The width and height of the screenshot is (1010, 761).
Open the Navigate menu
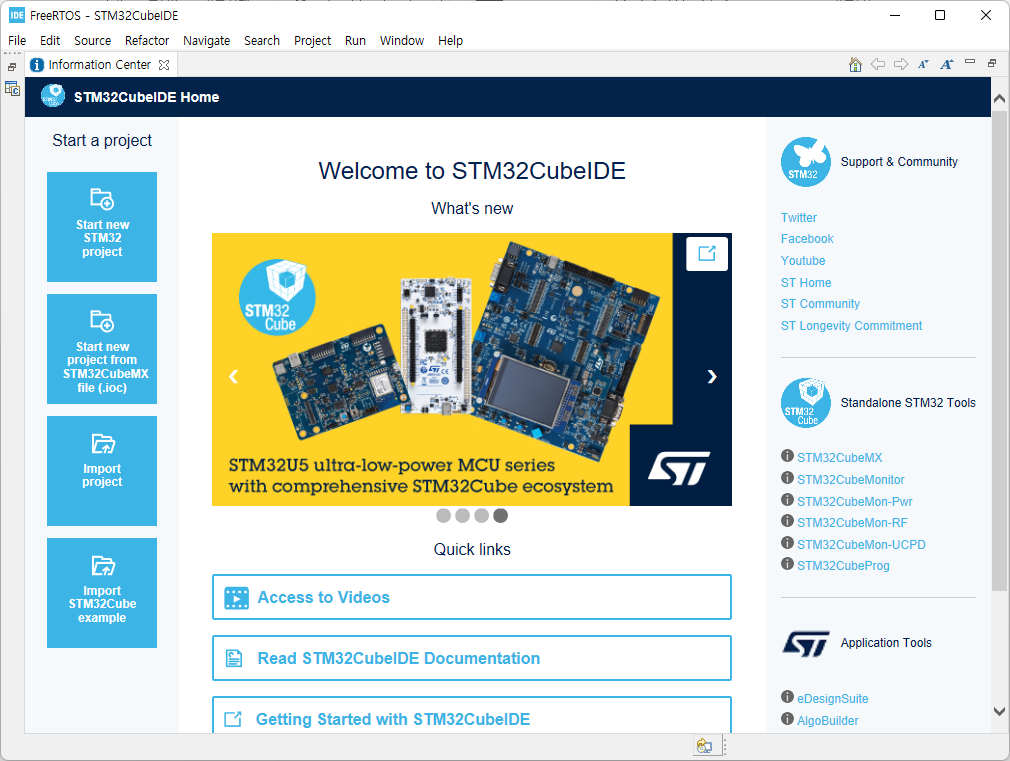(206, 41)
